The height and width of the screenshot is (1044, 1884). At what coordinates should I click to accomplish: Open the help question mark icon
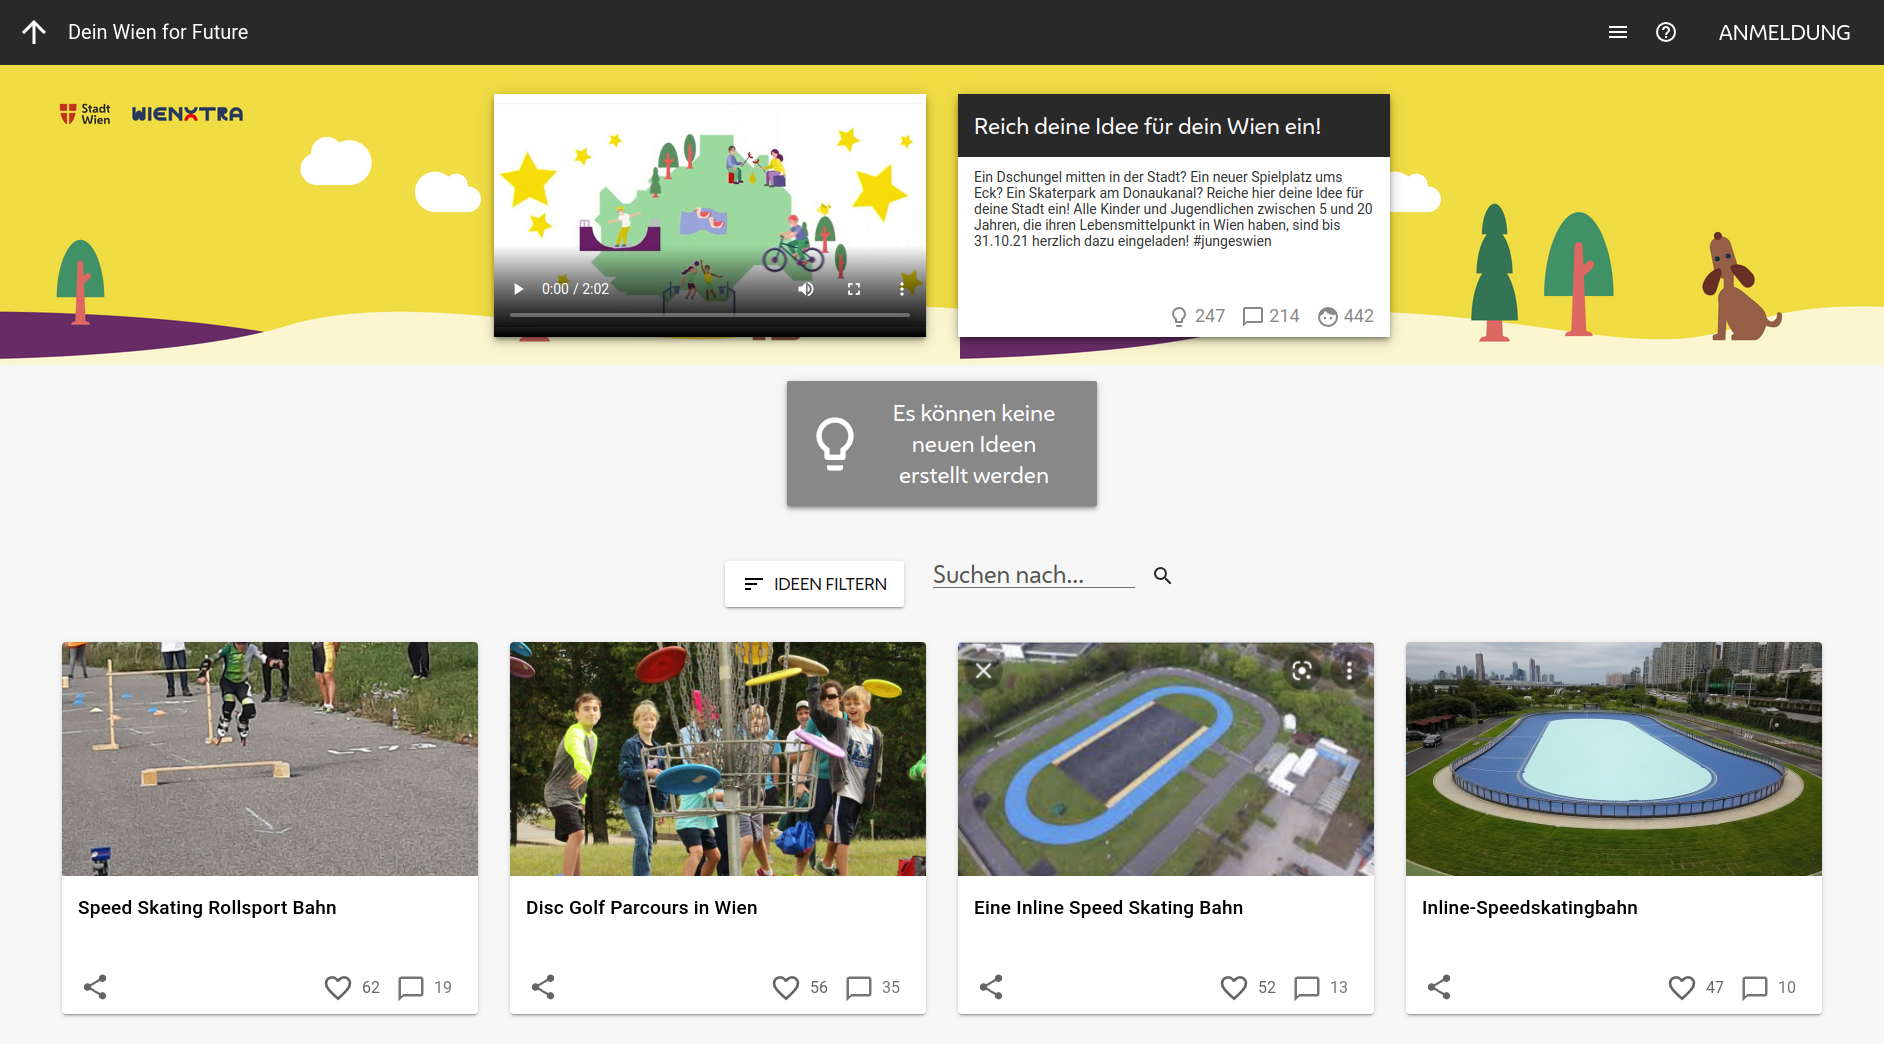tap(1665, 32)
